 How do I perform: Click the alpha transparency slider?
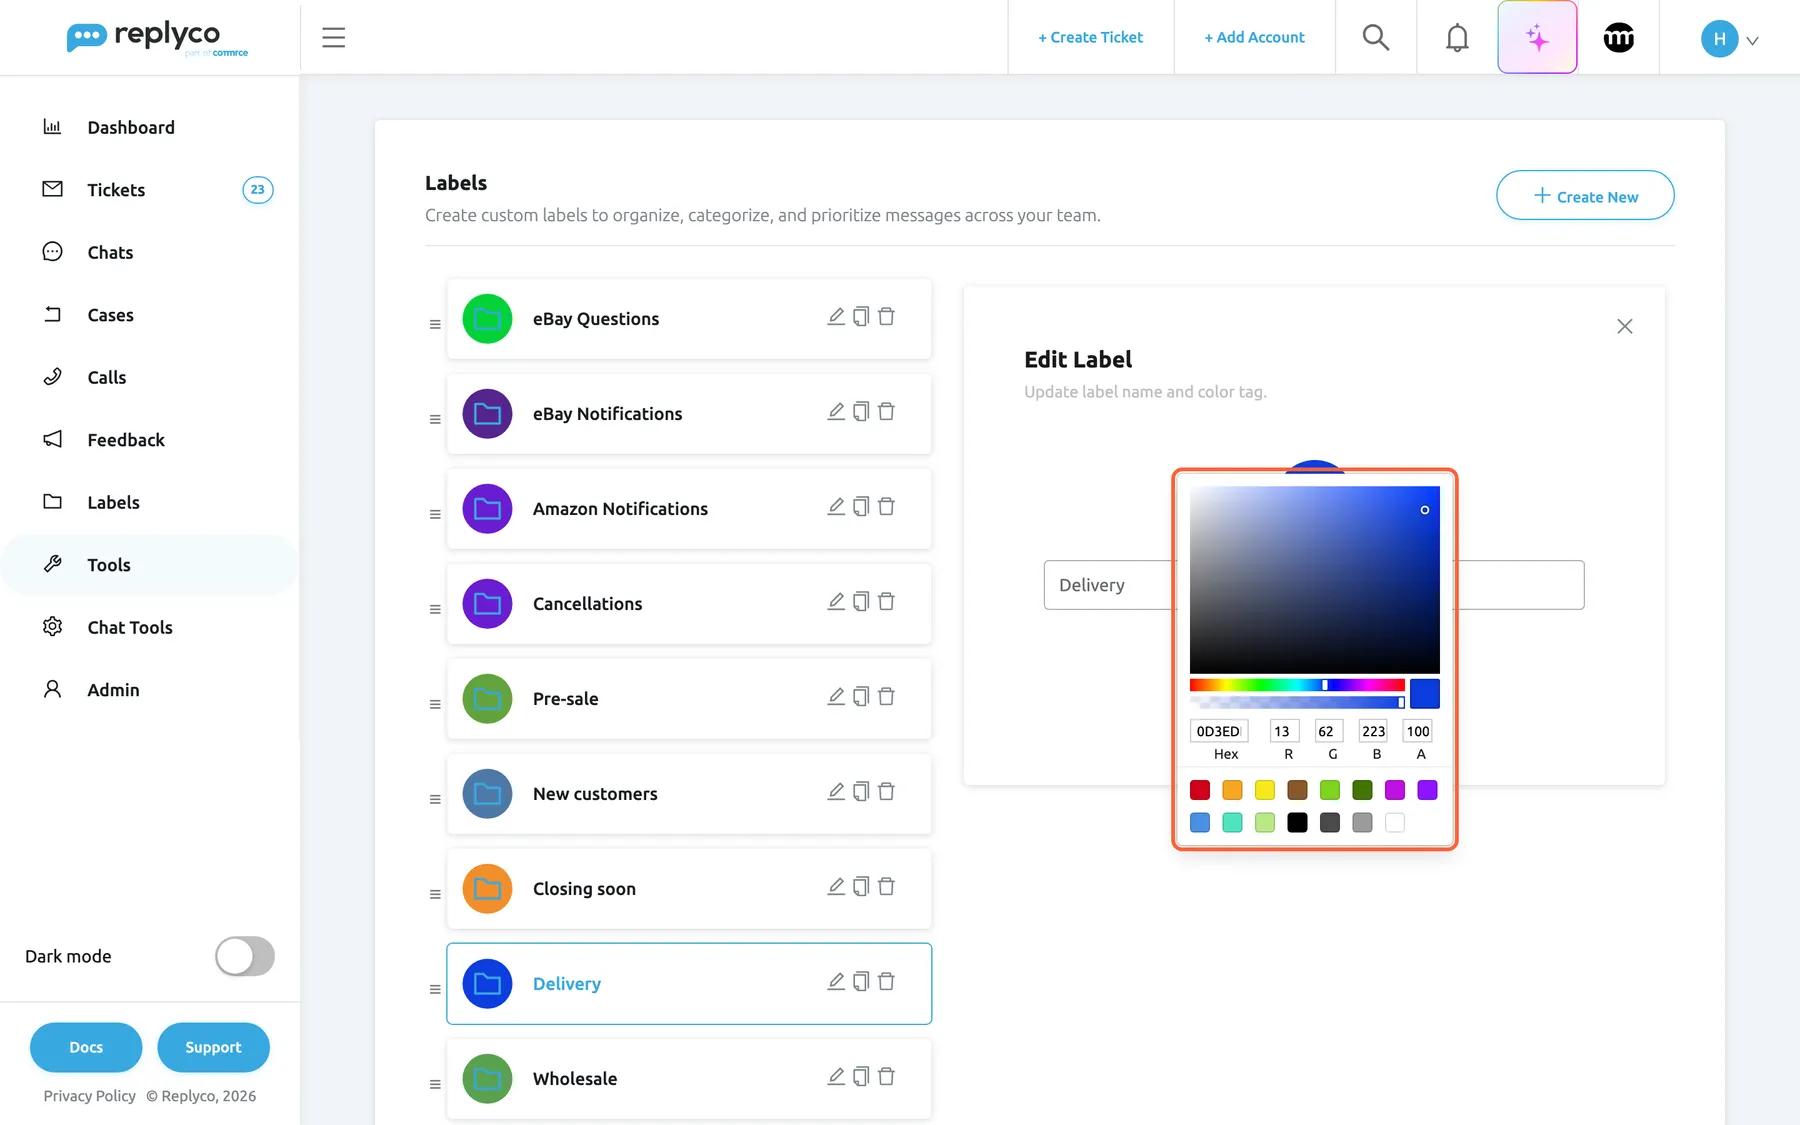tap(1297, 702)
